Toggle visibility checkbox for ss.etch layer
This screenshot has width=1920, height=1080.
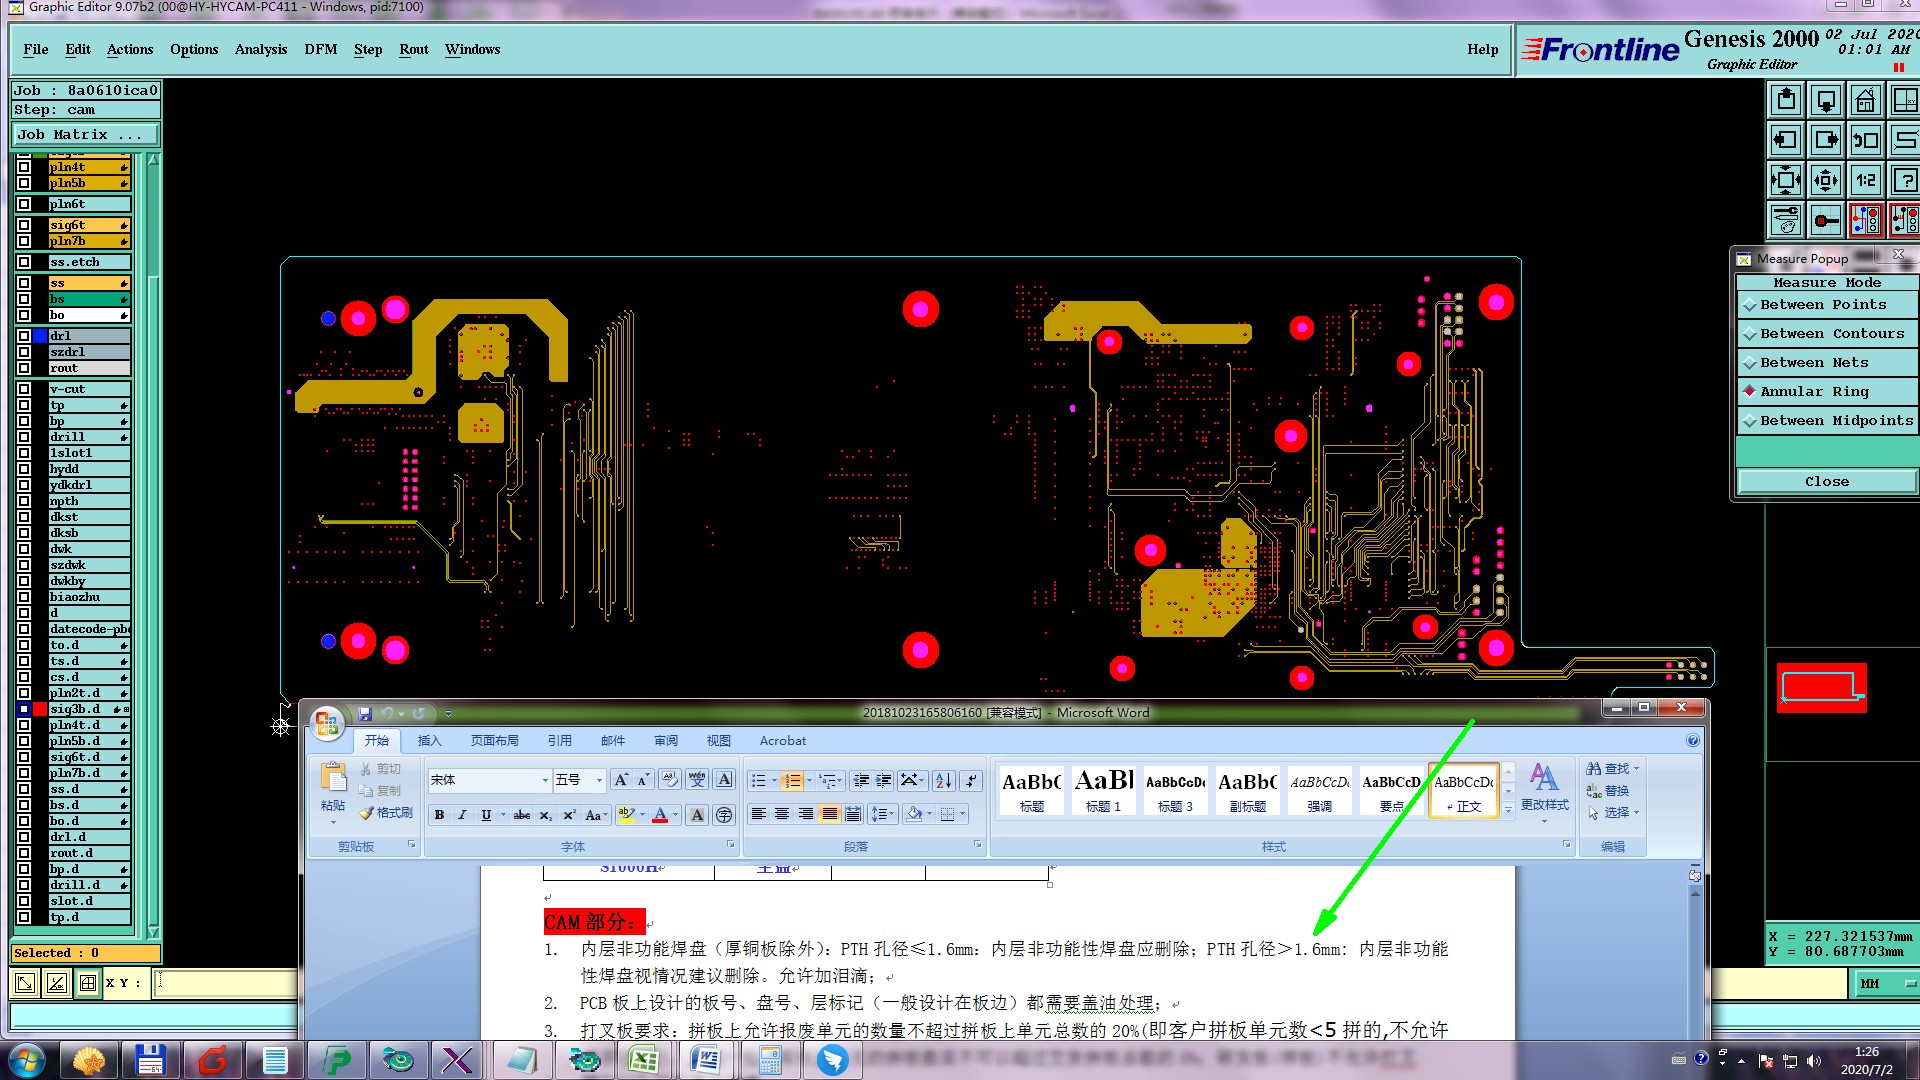pos(24,262)
